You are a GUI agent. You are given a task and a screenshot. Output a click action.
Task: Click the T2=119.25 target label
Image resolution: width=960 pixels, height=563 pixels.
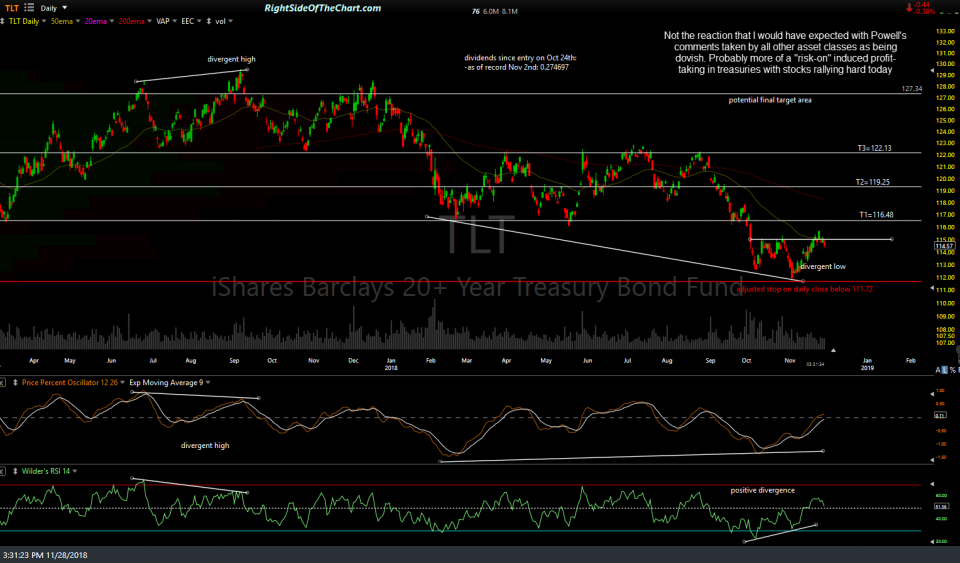point(872,182)
